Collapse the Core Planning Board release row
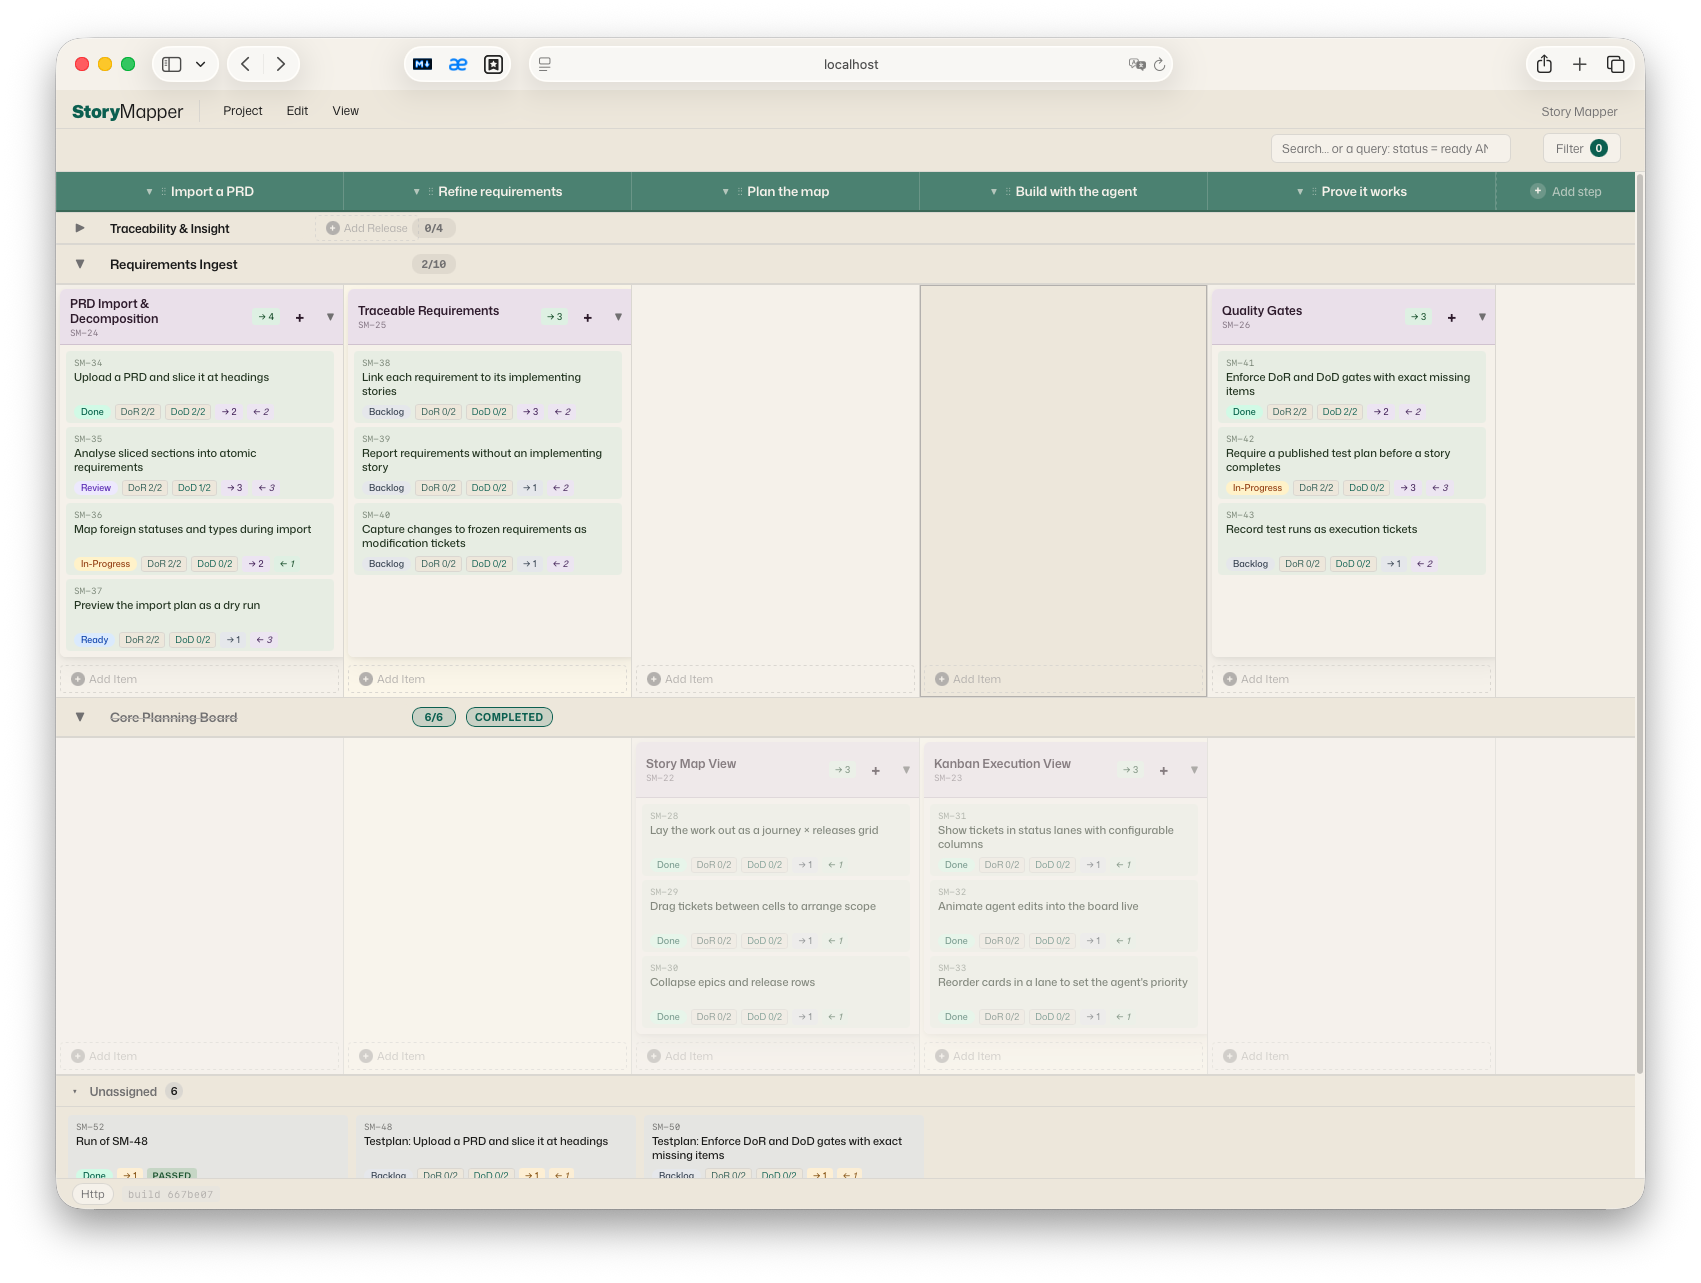The width and height of the screenshot is (1701, 1283). click(x=80, y=717)
